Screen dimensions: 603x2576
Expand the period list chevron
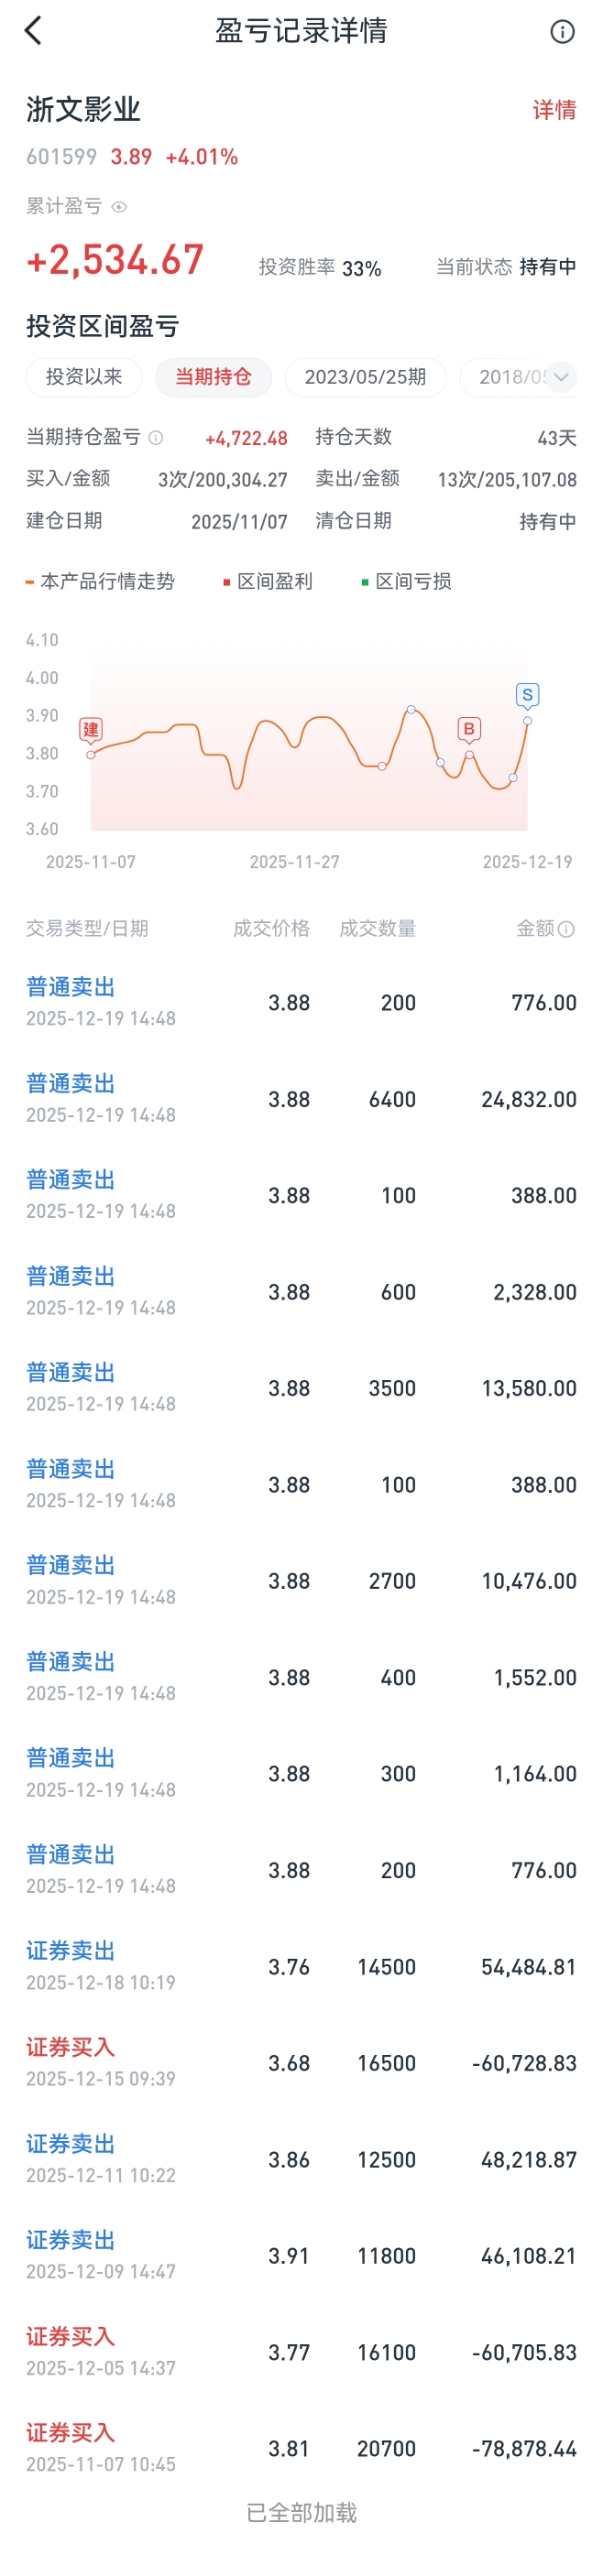click(x=561, y=377)
